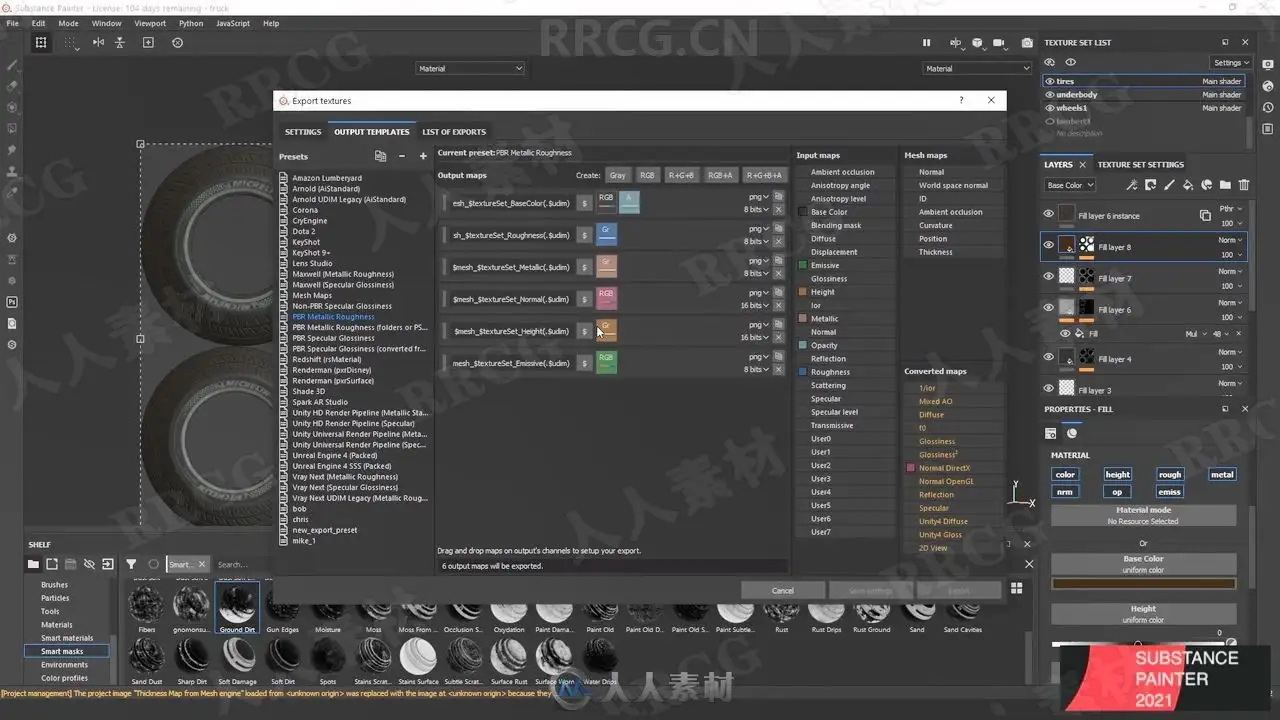Click the $ token button for BaseColor map

pyautogui.click(x=585, y=204)
